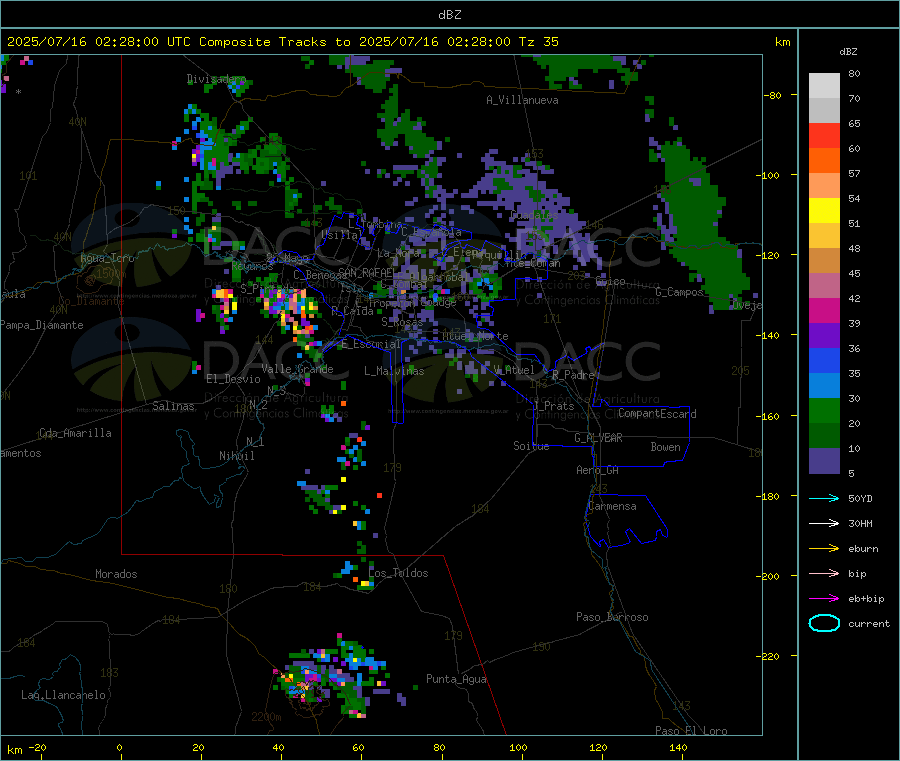This screenshot has width=900, height=761.
Task: Select the red 60 dBZ color swatch
Action: pos(824,135)
